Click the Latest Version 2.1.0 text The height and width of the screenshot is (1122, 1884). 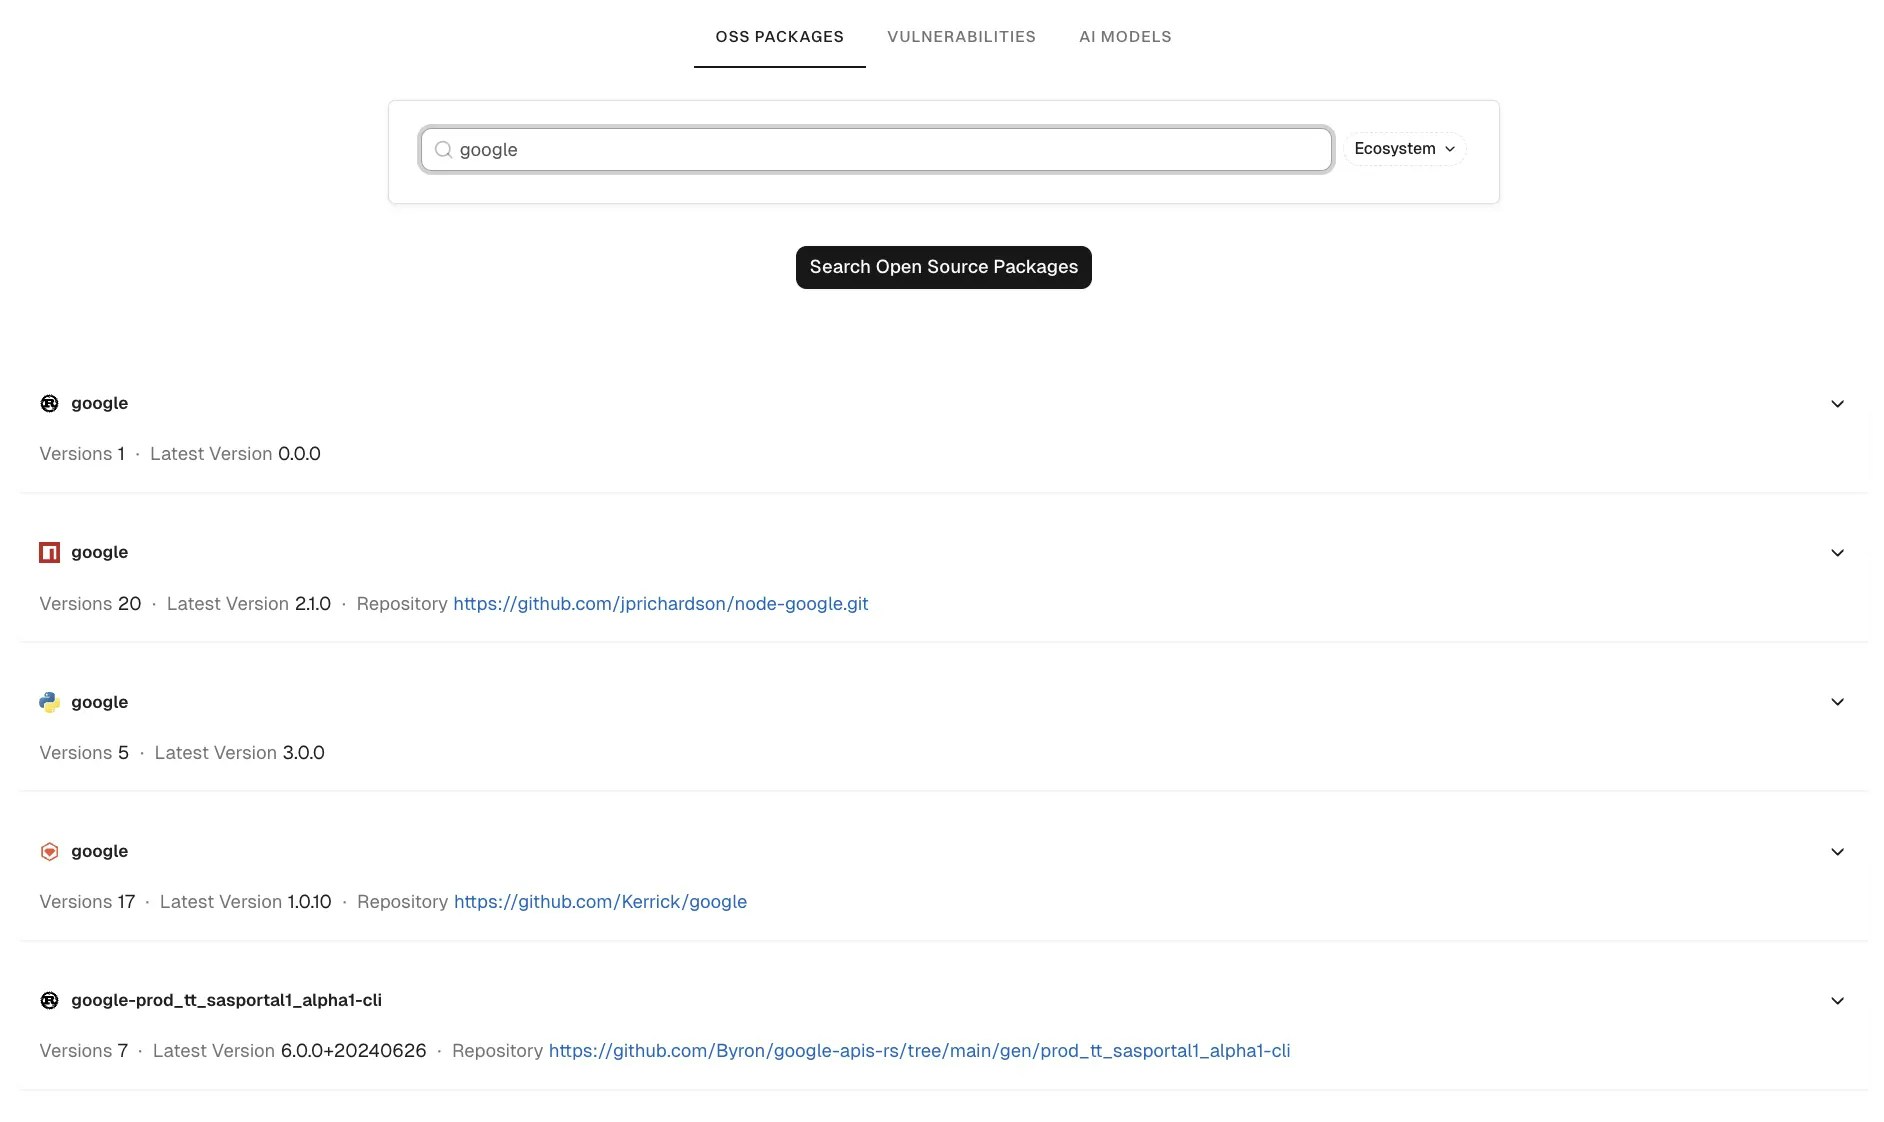(x=248, y=604)
